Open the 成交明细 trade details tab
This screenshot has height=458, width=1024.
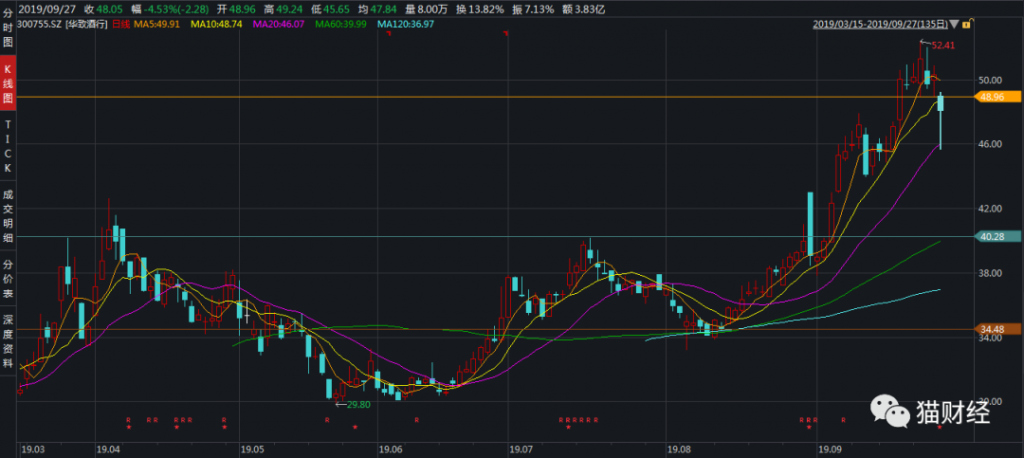click(x=8, y=216)
